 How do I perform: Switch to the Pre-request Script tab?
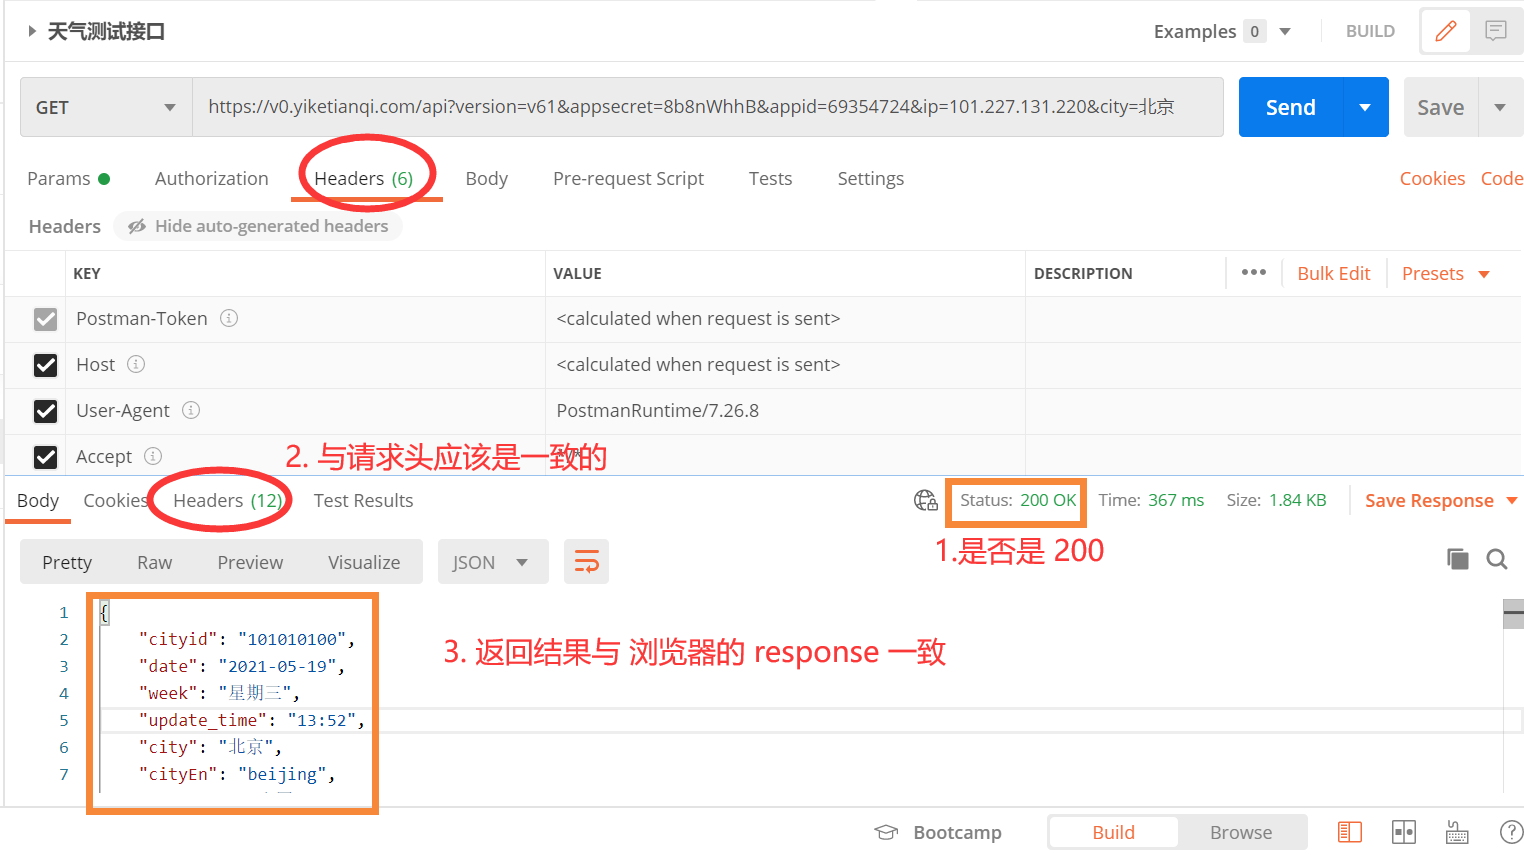(x=628, y=178)
